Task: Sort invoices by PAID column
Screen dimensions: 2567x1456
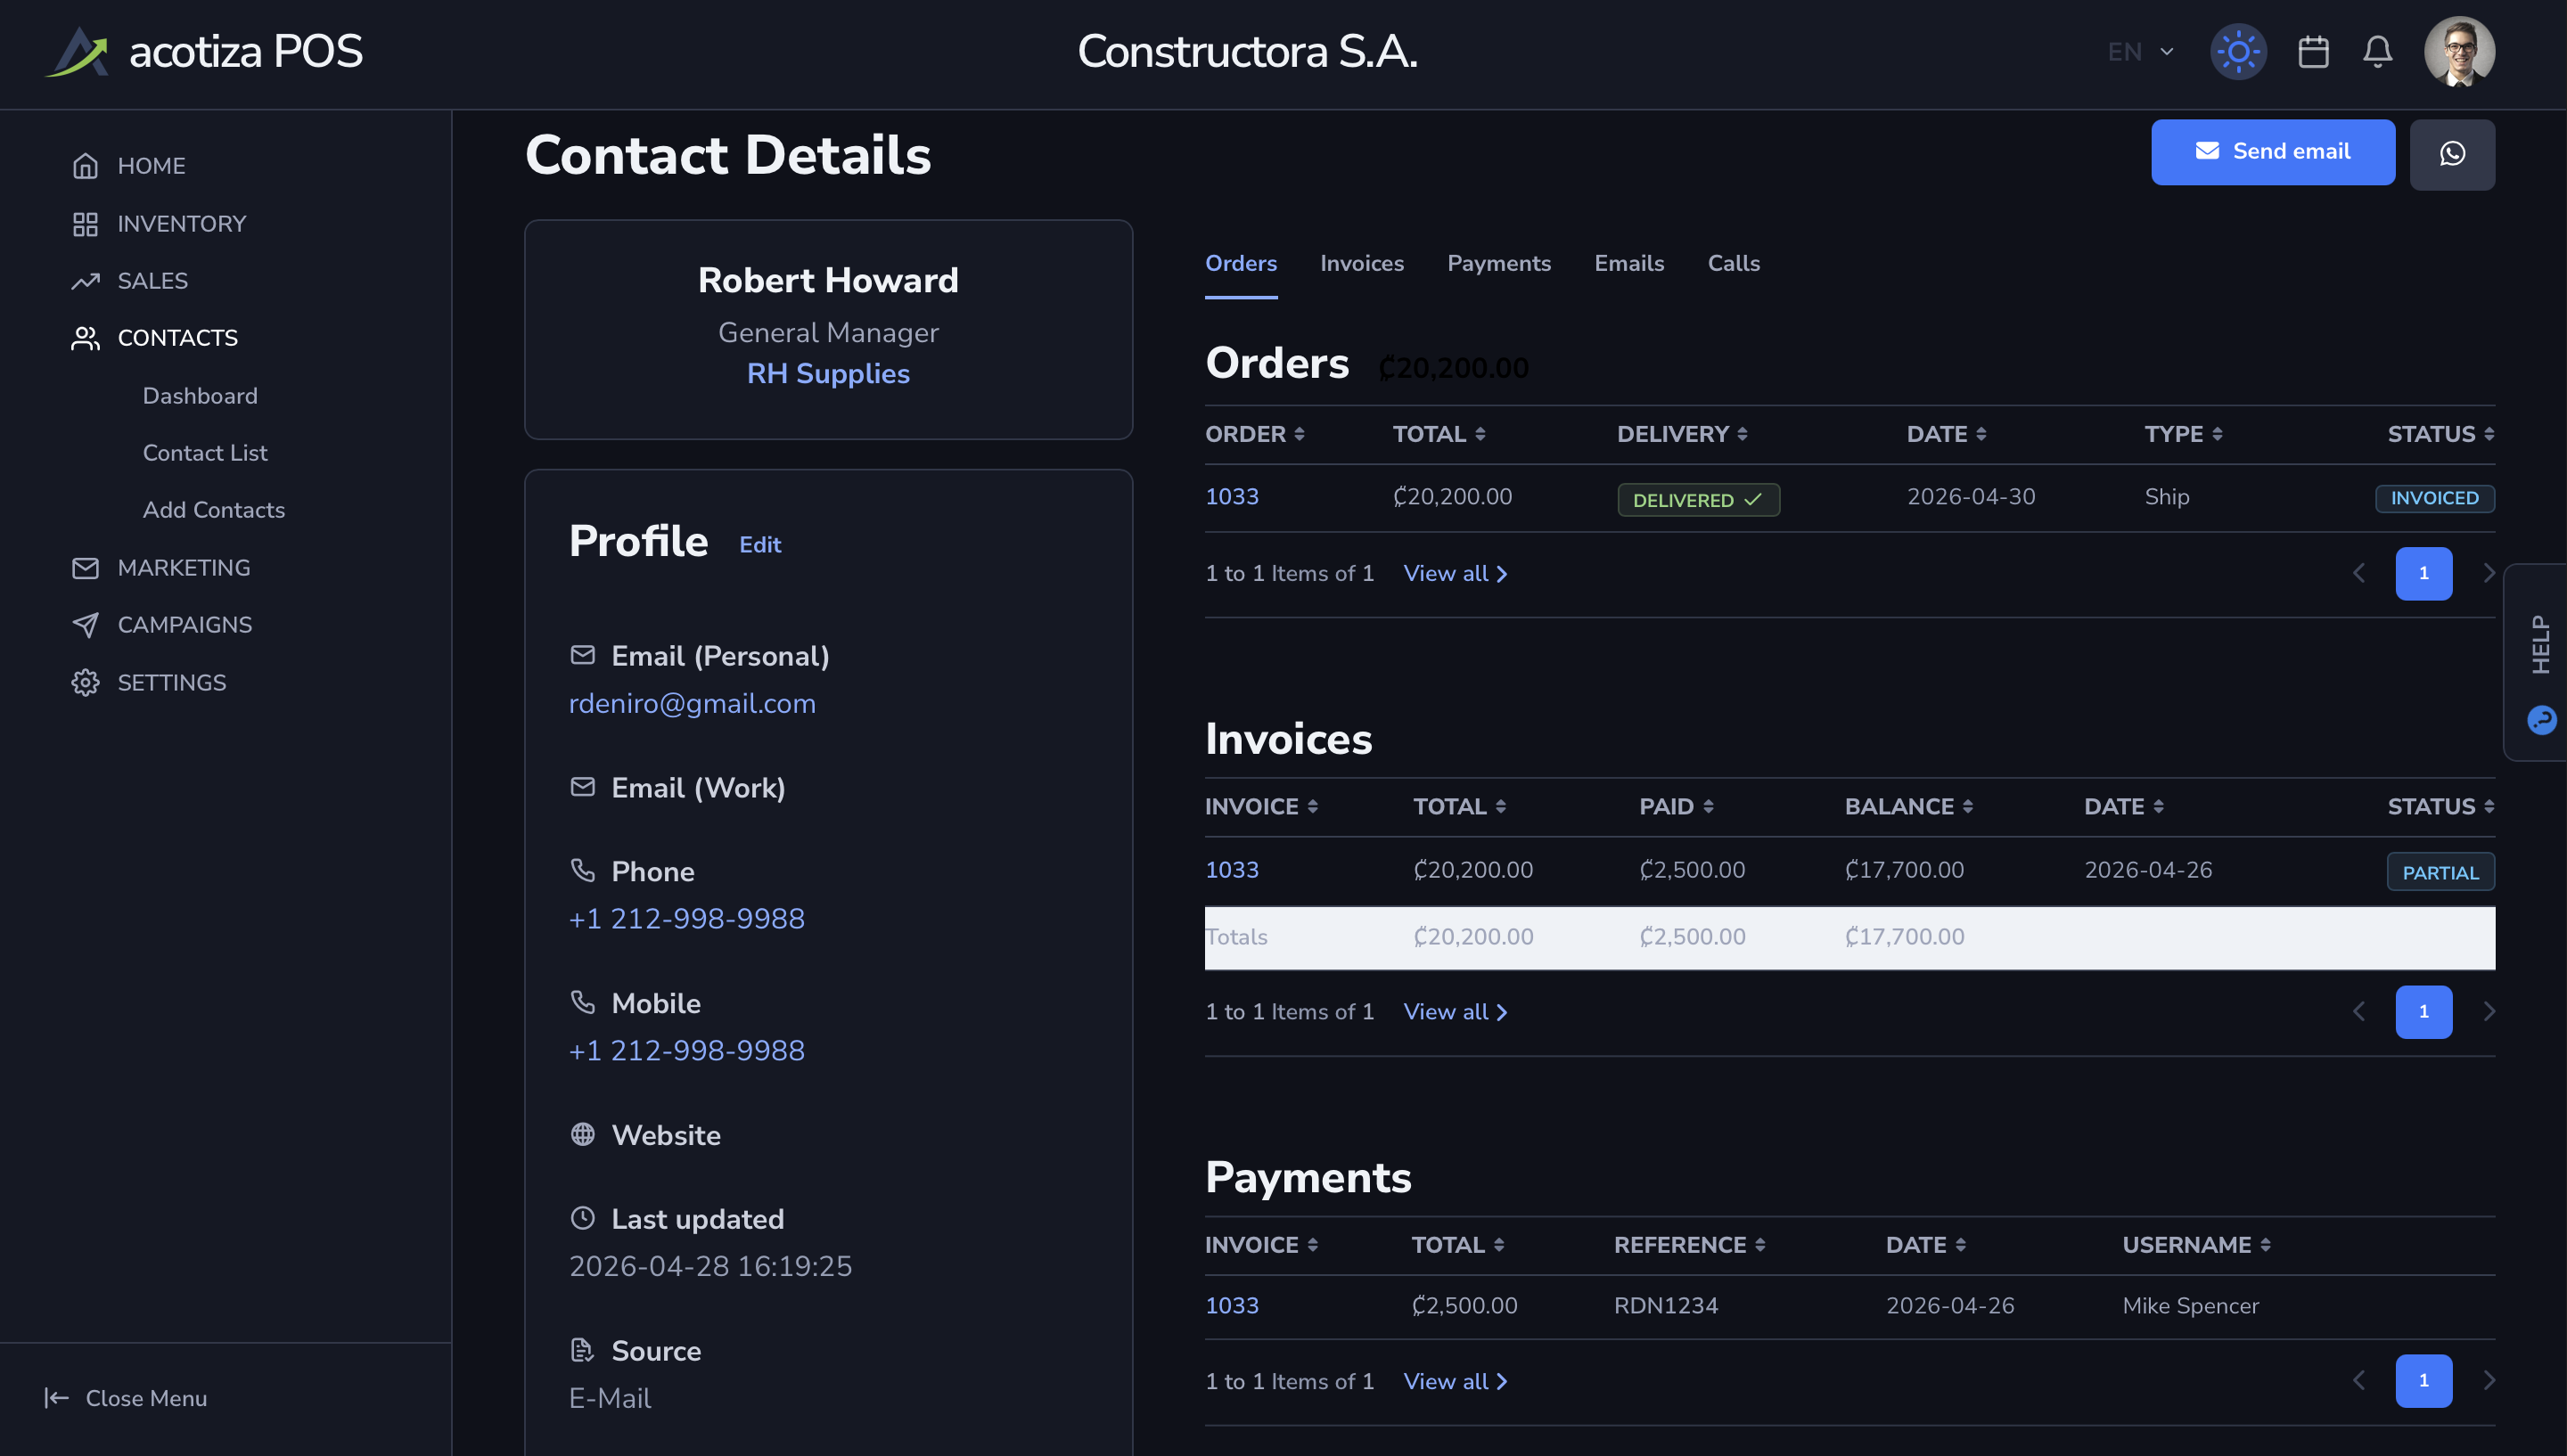Action: click(x=1676, y=807)
